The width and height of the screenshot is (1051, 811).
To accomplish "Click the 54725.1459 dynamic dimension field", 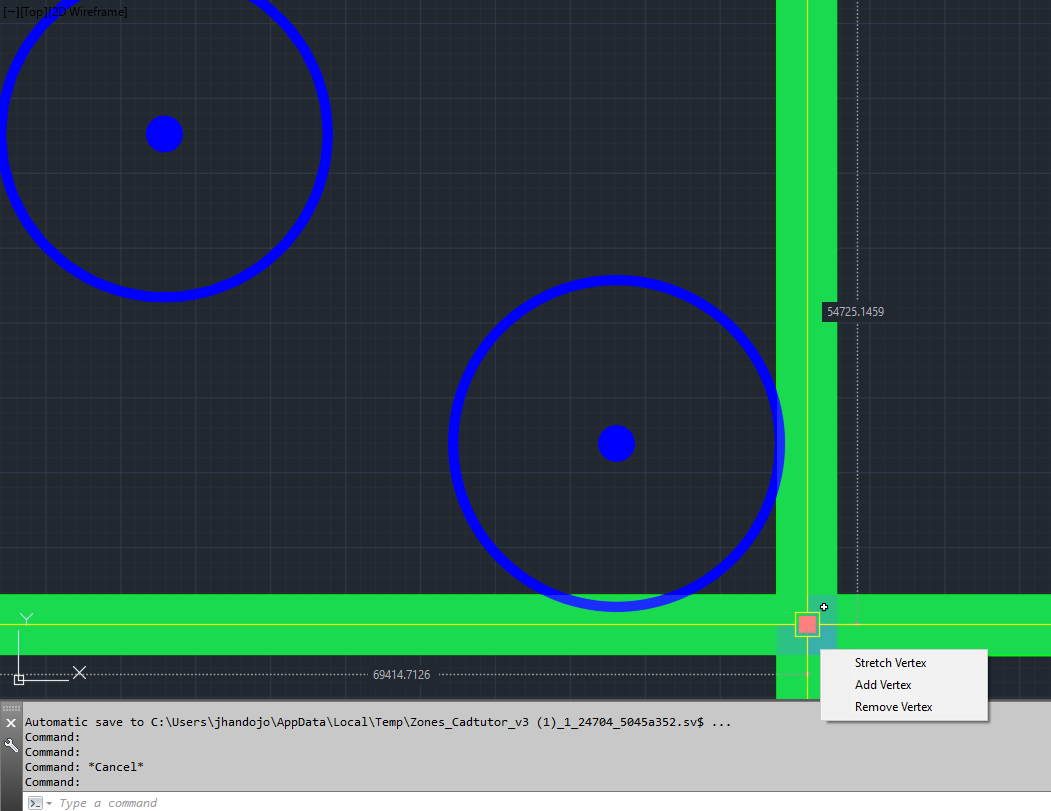I will tap(855, 312).
